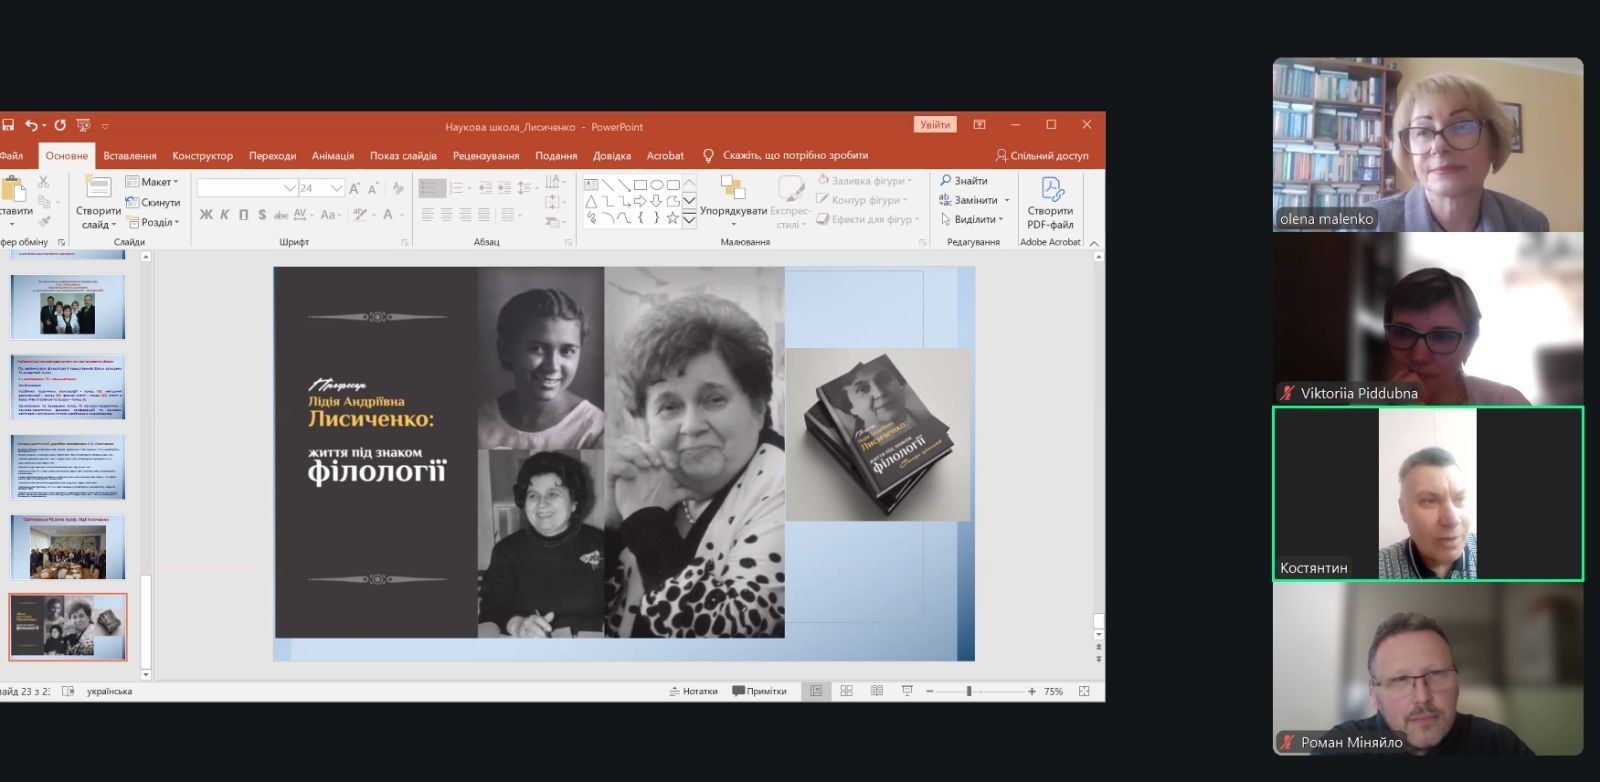1600x782 pixels.
Task: Start slideshow from beginning icon
Action: click(83, 126)
